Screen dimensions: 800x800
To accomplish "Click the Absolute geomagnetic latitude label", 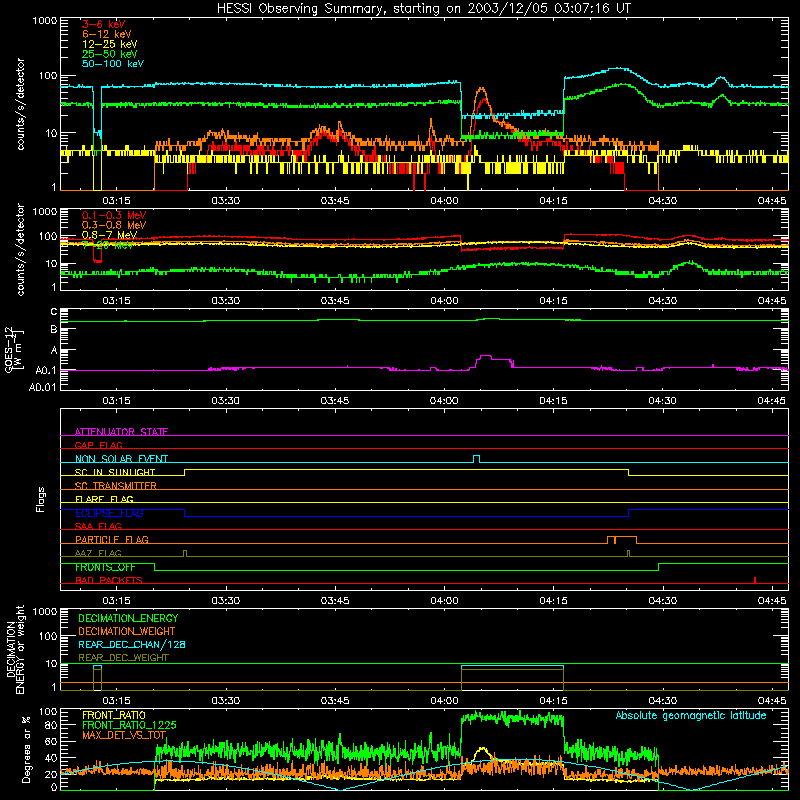I will (691, 715).
